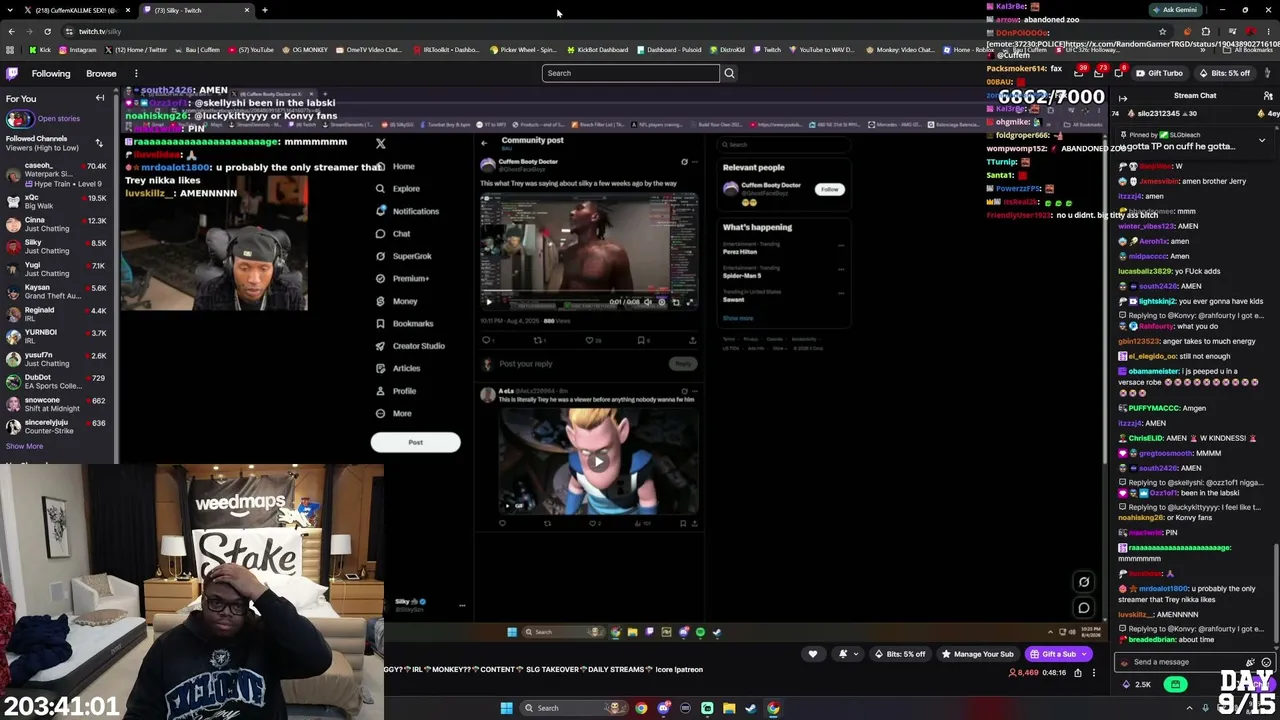Open the Twitch icon with 6 badge
Screen dimensions: 1280x720
pos(1119,73)
